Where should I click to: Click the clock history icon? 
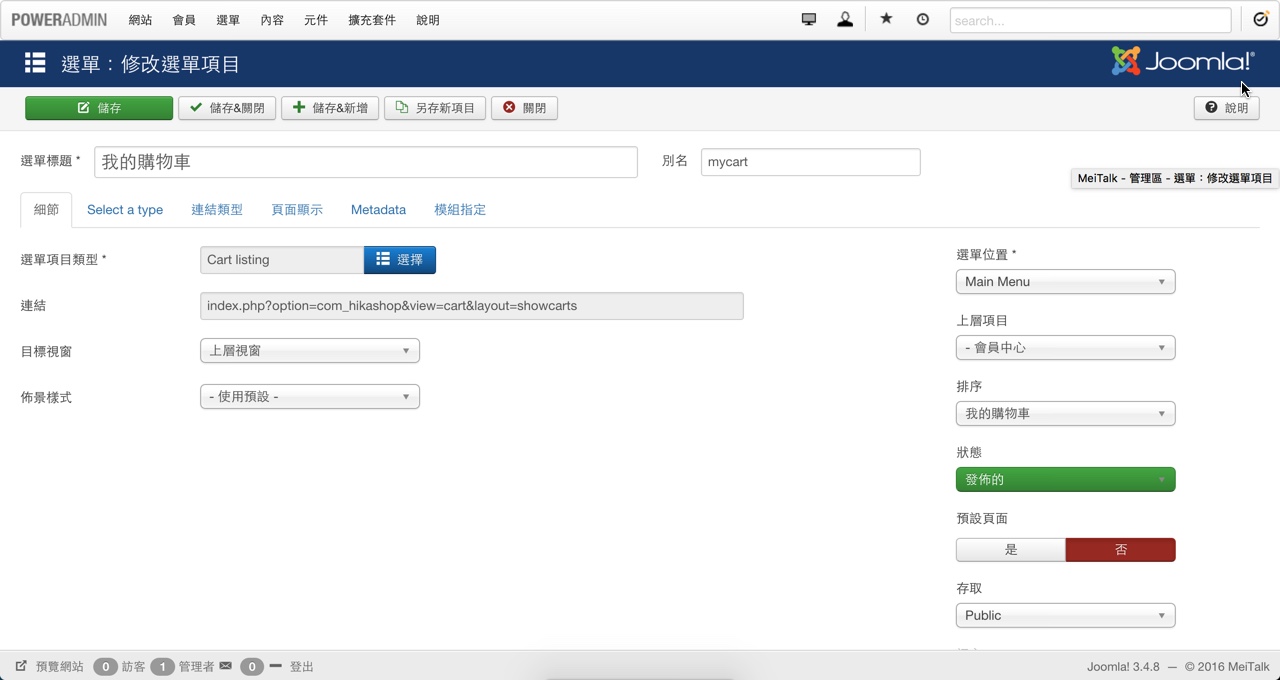pos(922,19)
